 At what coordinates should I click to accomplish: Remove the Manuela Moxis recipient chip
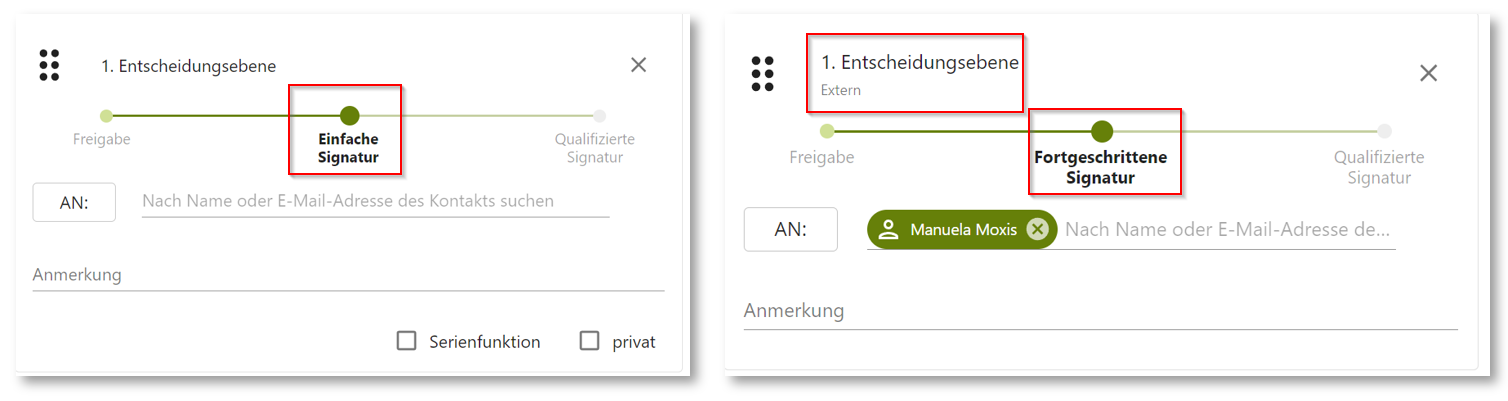click(x=1038, y=230)
